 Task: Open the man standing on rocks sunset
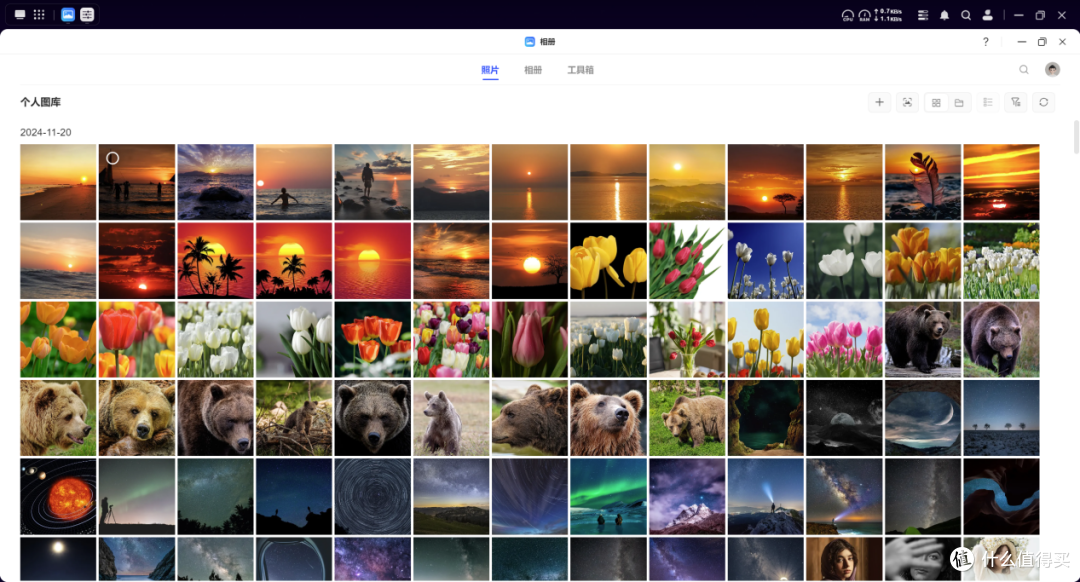(x=372, y=182)
